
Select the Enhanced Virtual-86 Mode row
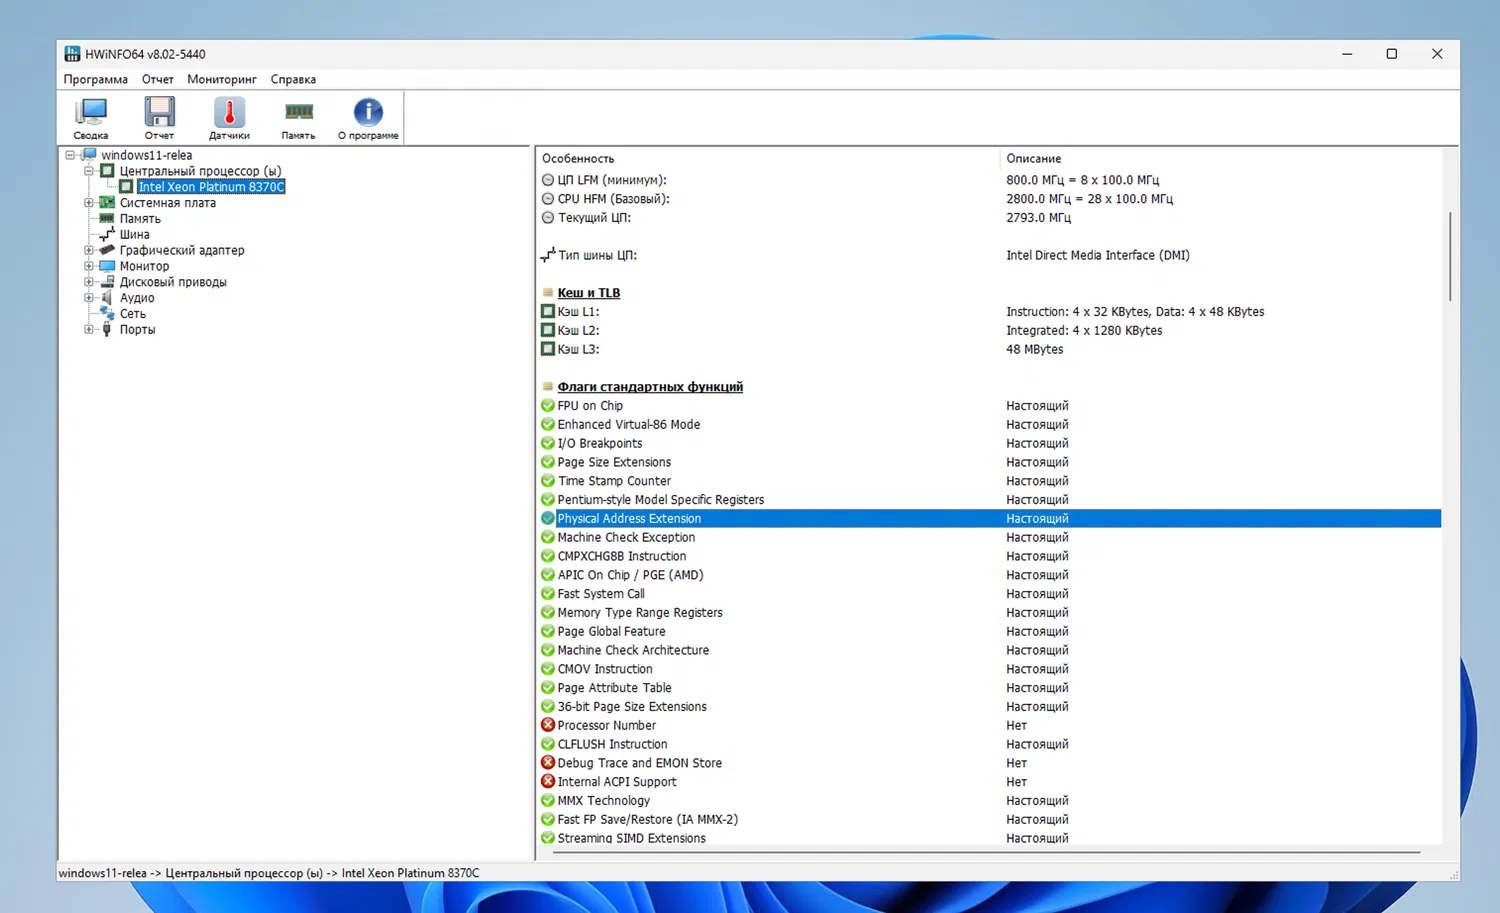point(990,425)
